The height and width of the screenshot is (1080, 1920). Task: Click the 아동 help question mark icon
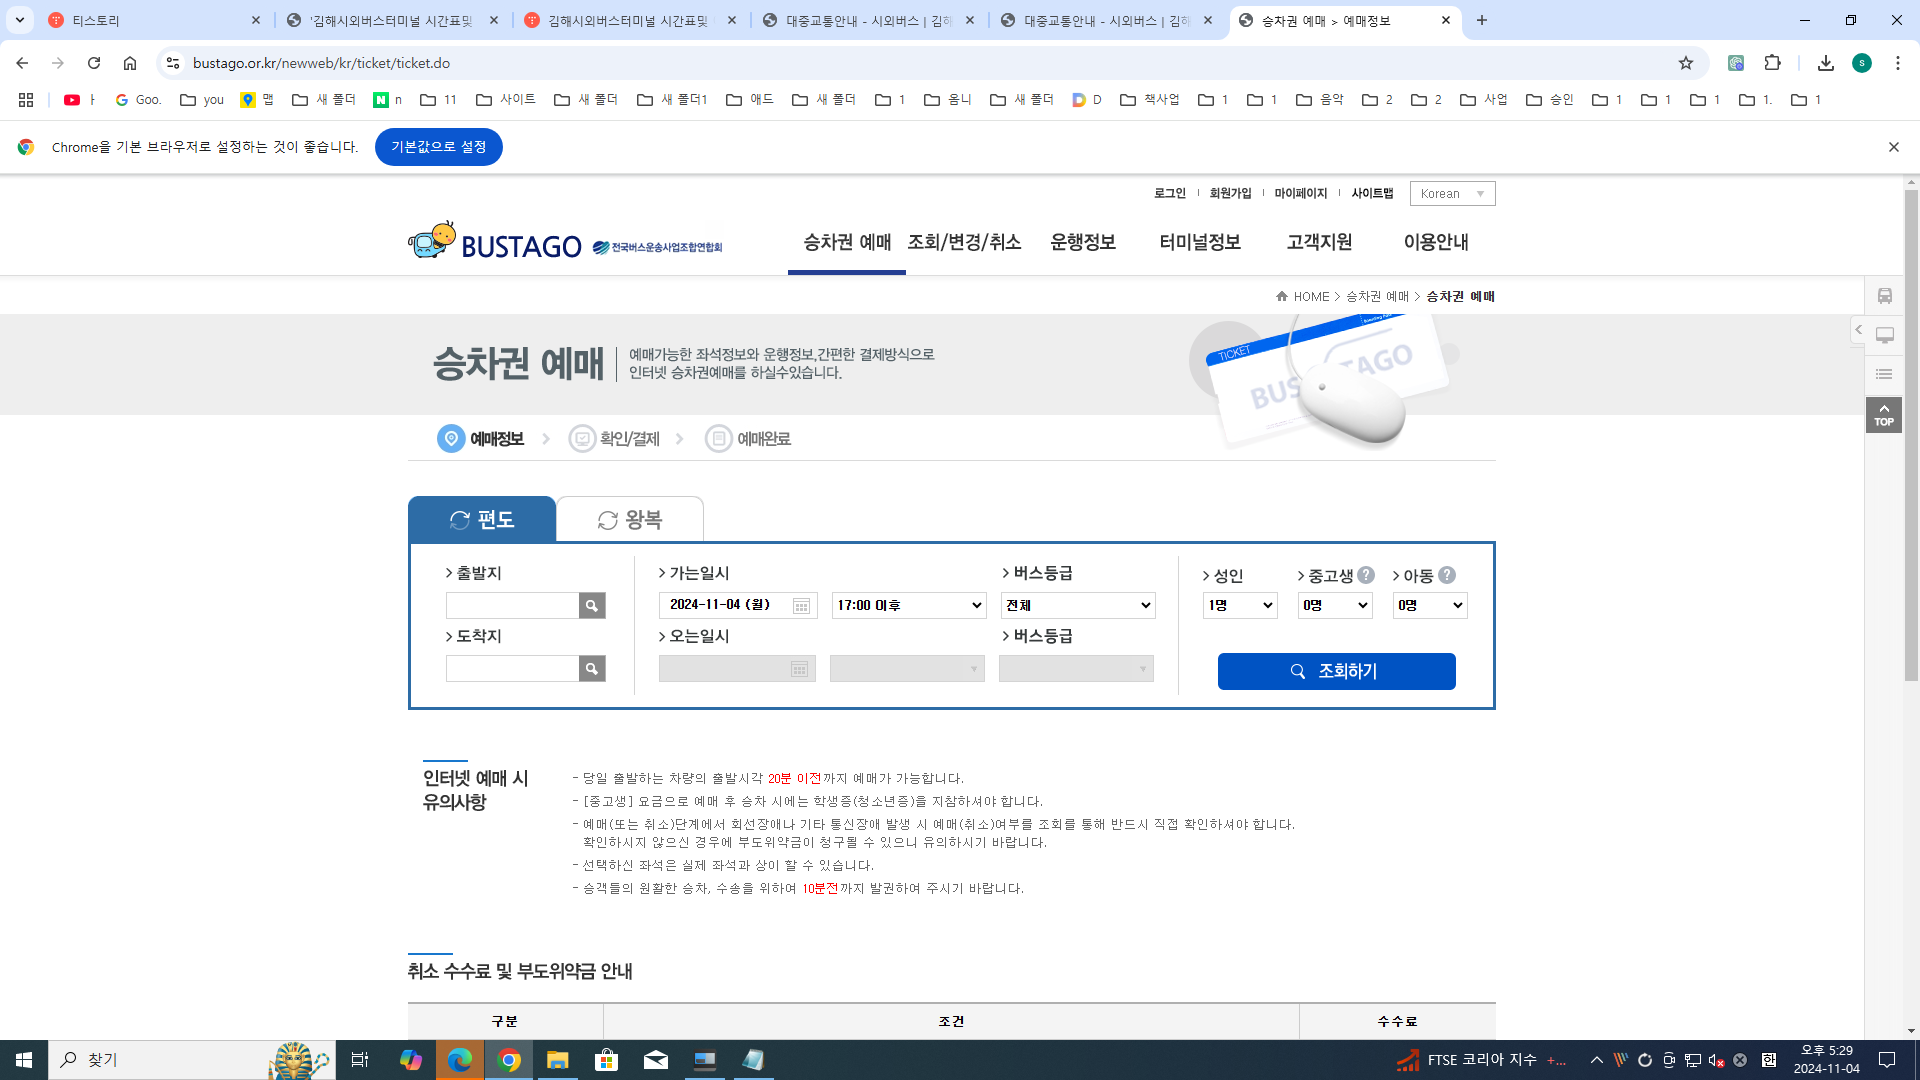click(x=1447, y=575)
